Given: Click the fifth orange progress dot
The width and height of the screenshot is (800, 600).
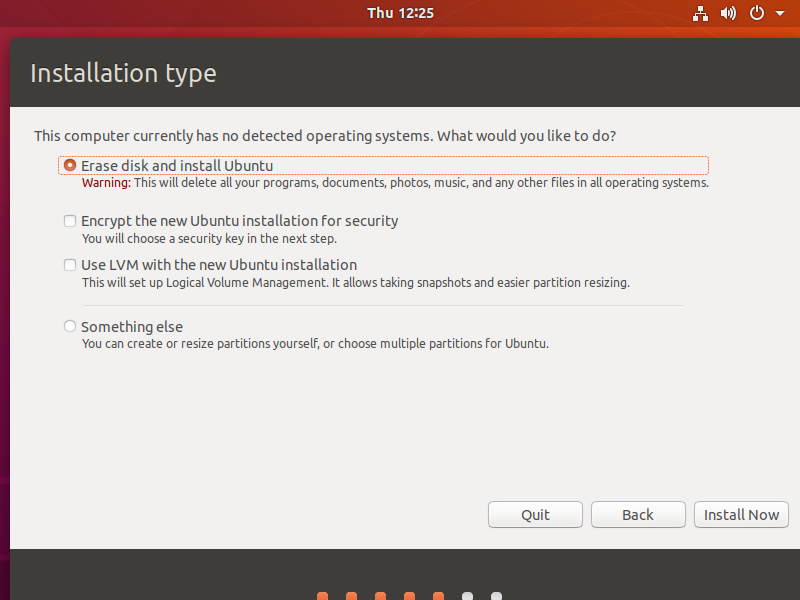Looking at the screenshot, I should point(438,597).
